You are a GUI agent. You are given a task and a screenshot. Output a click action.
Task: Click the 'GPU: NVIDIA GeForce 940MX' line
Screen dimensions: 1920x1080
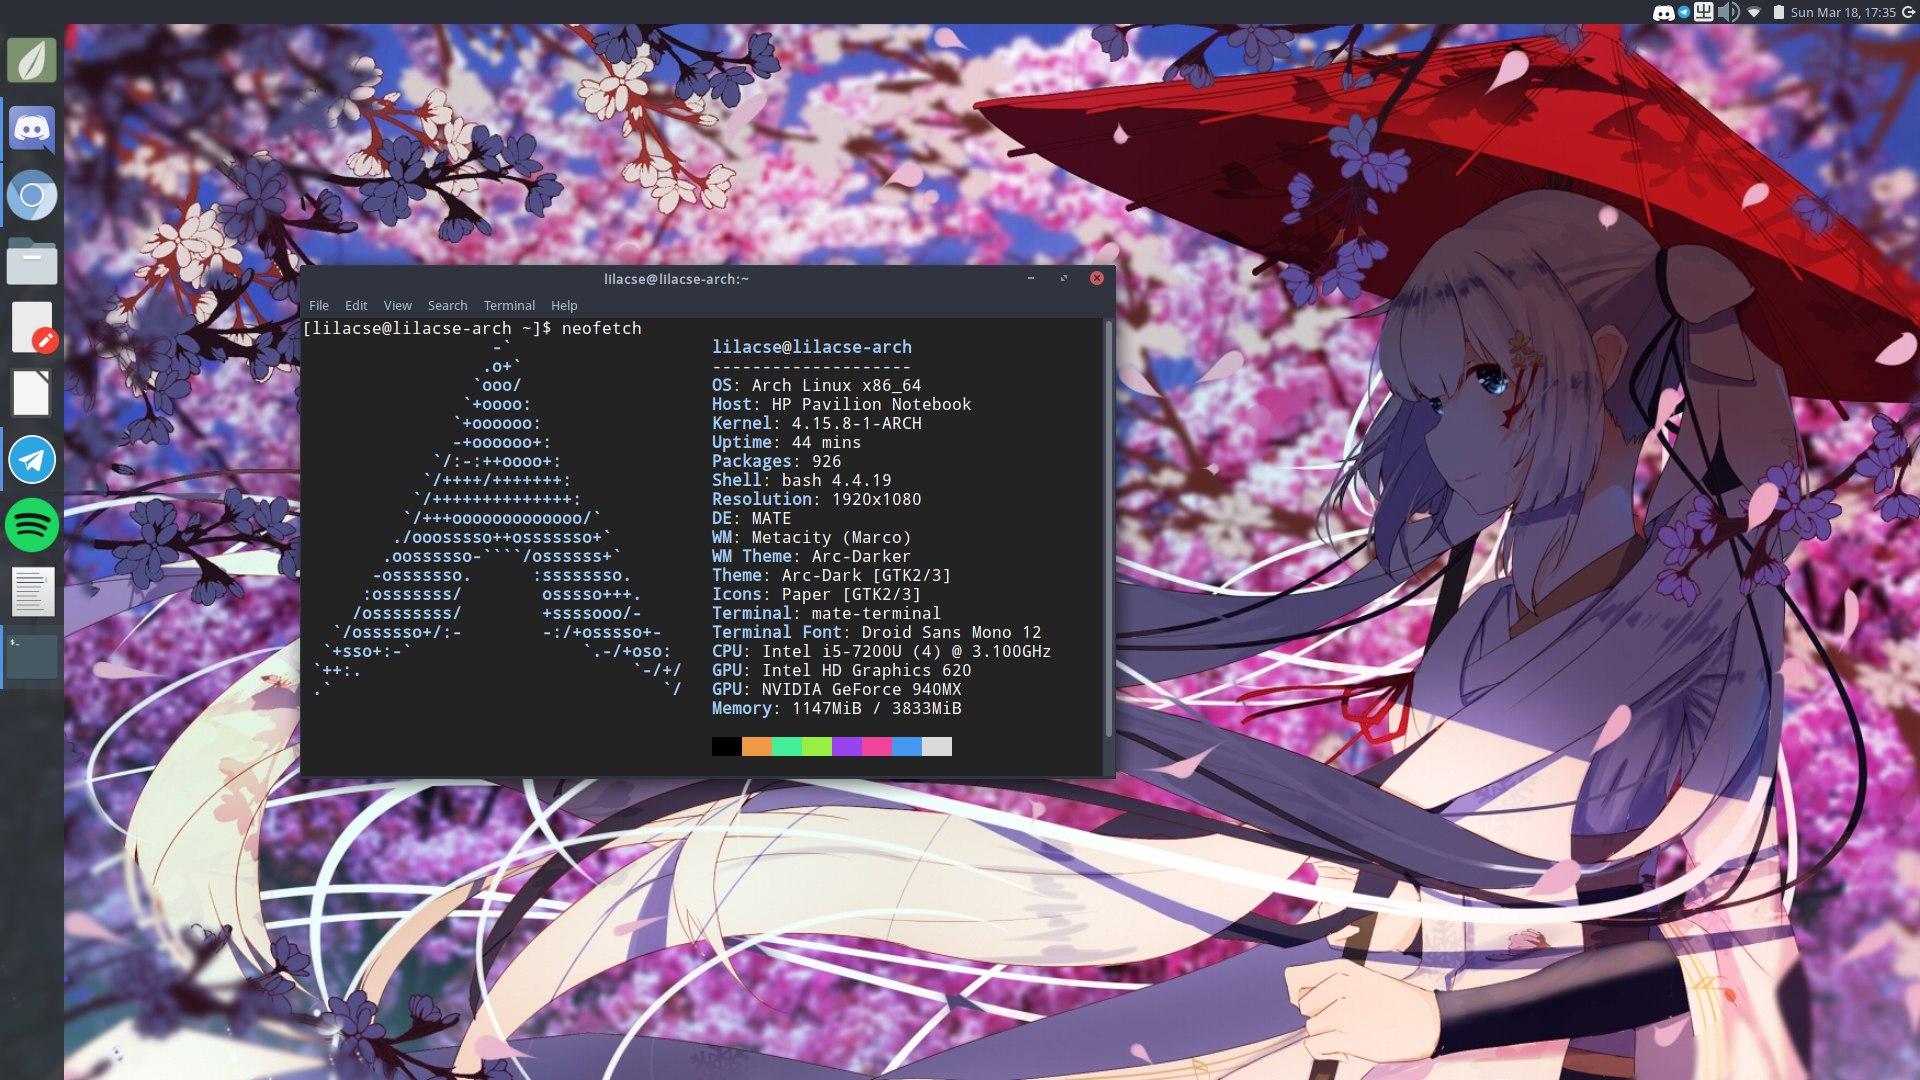pos(837,689)
